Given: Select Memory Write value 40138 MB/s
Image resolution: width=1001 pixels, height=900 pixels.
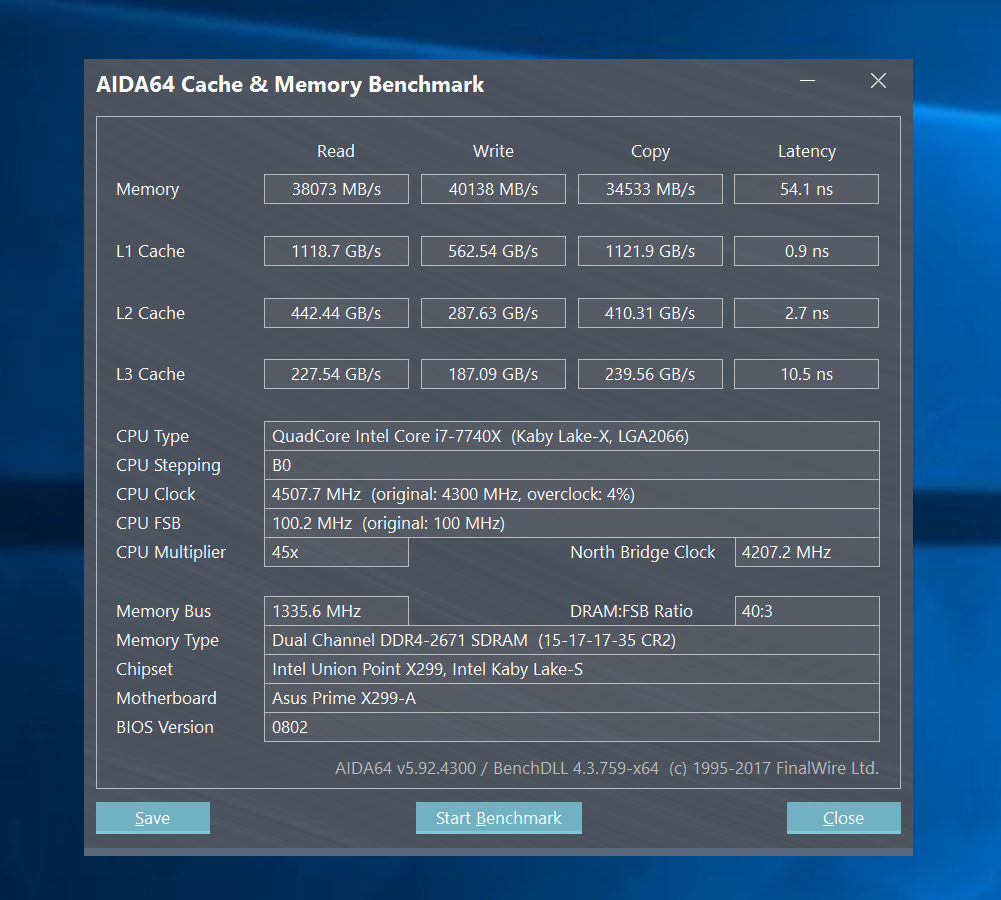Looking at the screenshot, I should coord(493,189).
